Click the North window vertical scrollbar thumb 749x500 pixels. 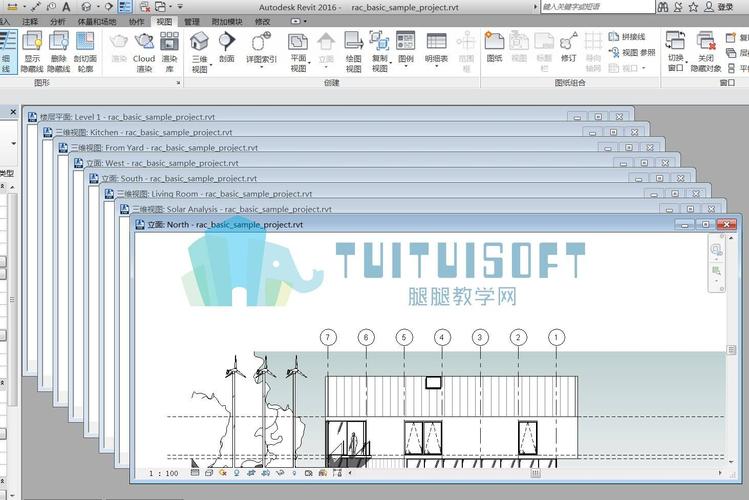(x=731, y=350)
